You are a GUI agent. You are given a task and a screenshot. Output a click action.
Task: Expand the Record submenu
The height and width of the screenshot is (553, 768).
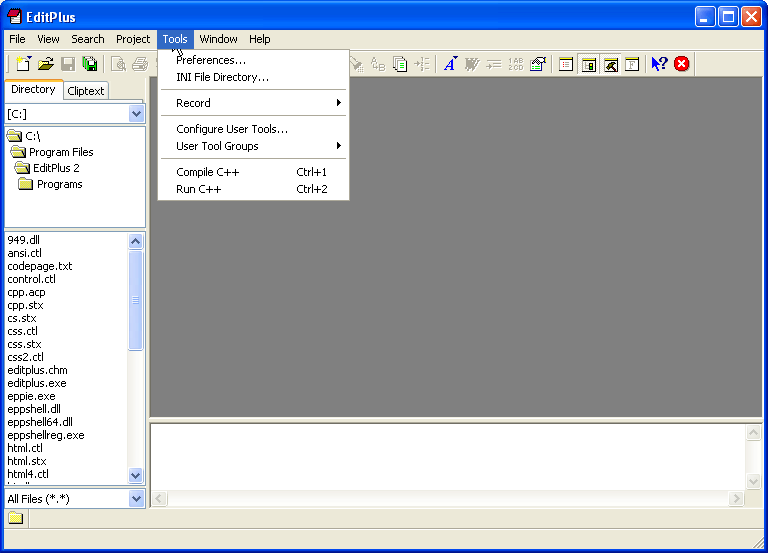click(x=253, y=103)
